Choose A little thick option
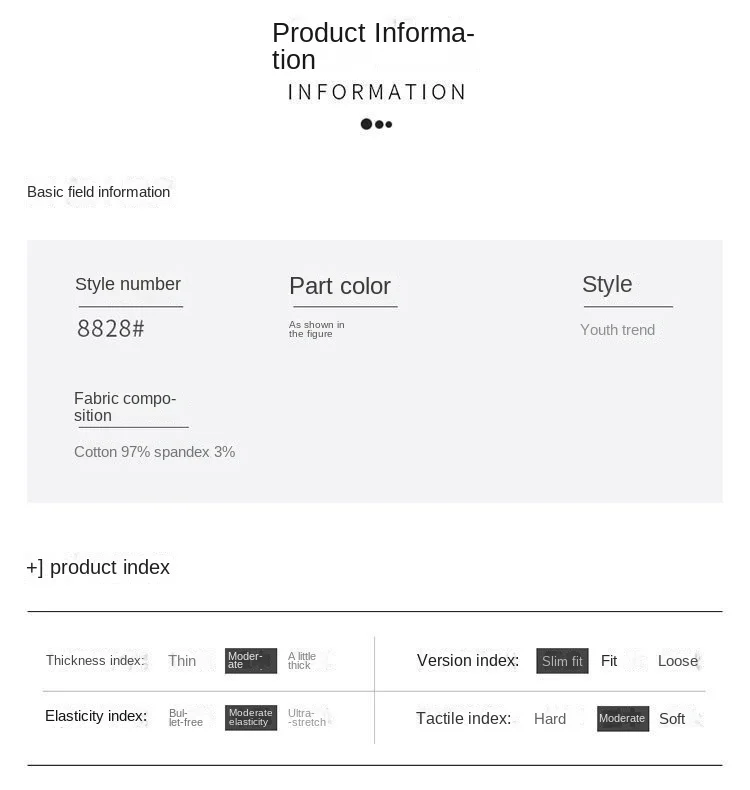This screenshot has height=790, width=750. click(x=302, y=661)
